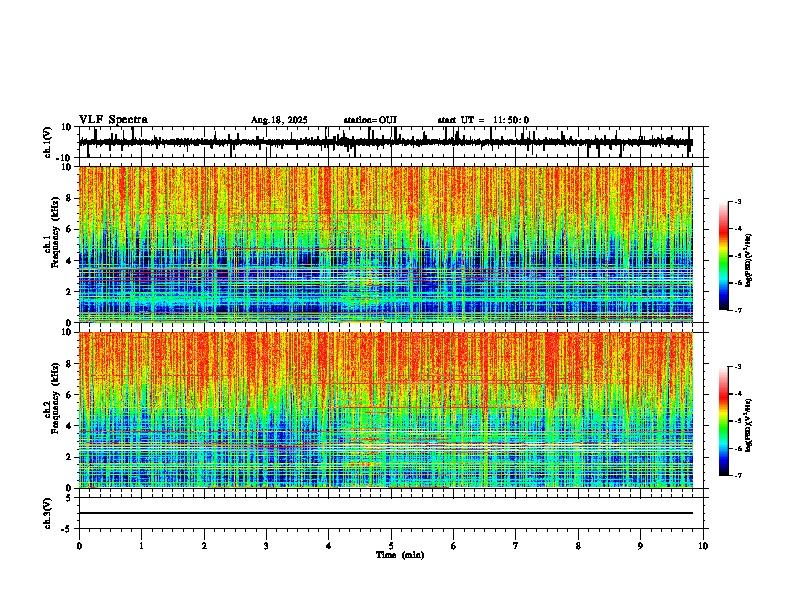Click the "-3" label on ch.1 colorbar
The image size is (792, 612).
coord(737,201)
